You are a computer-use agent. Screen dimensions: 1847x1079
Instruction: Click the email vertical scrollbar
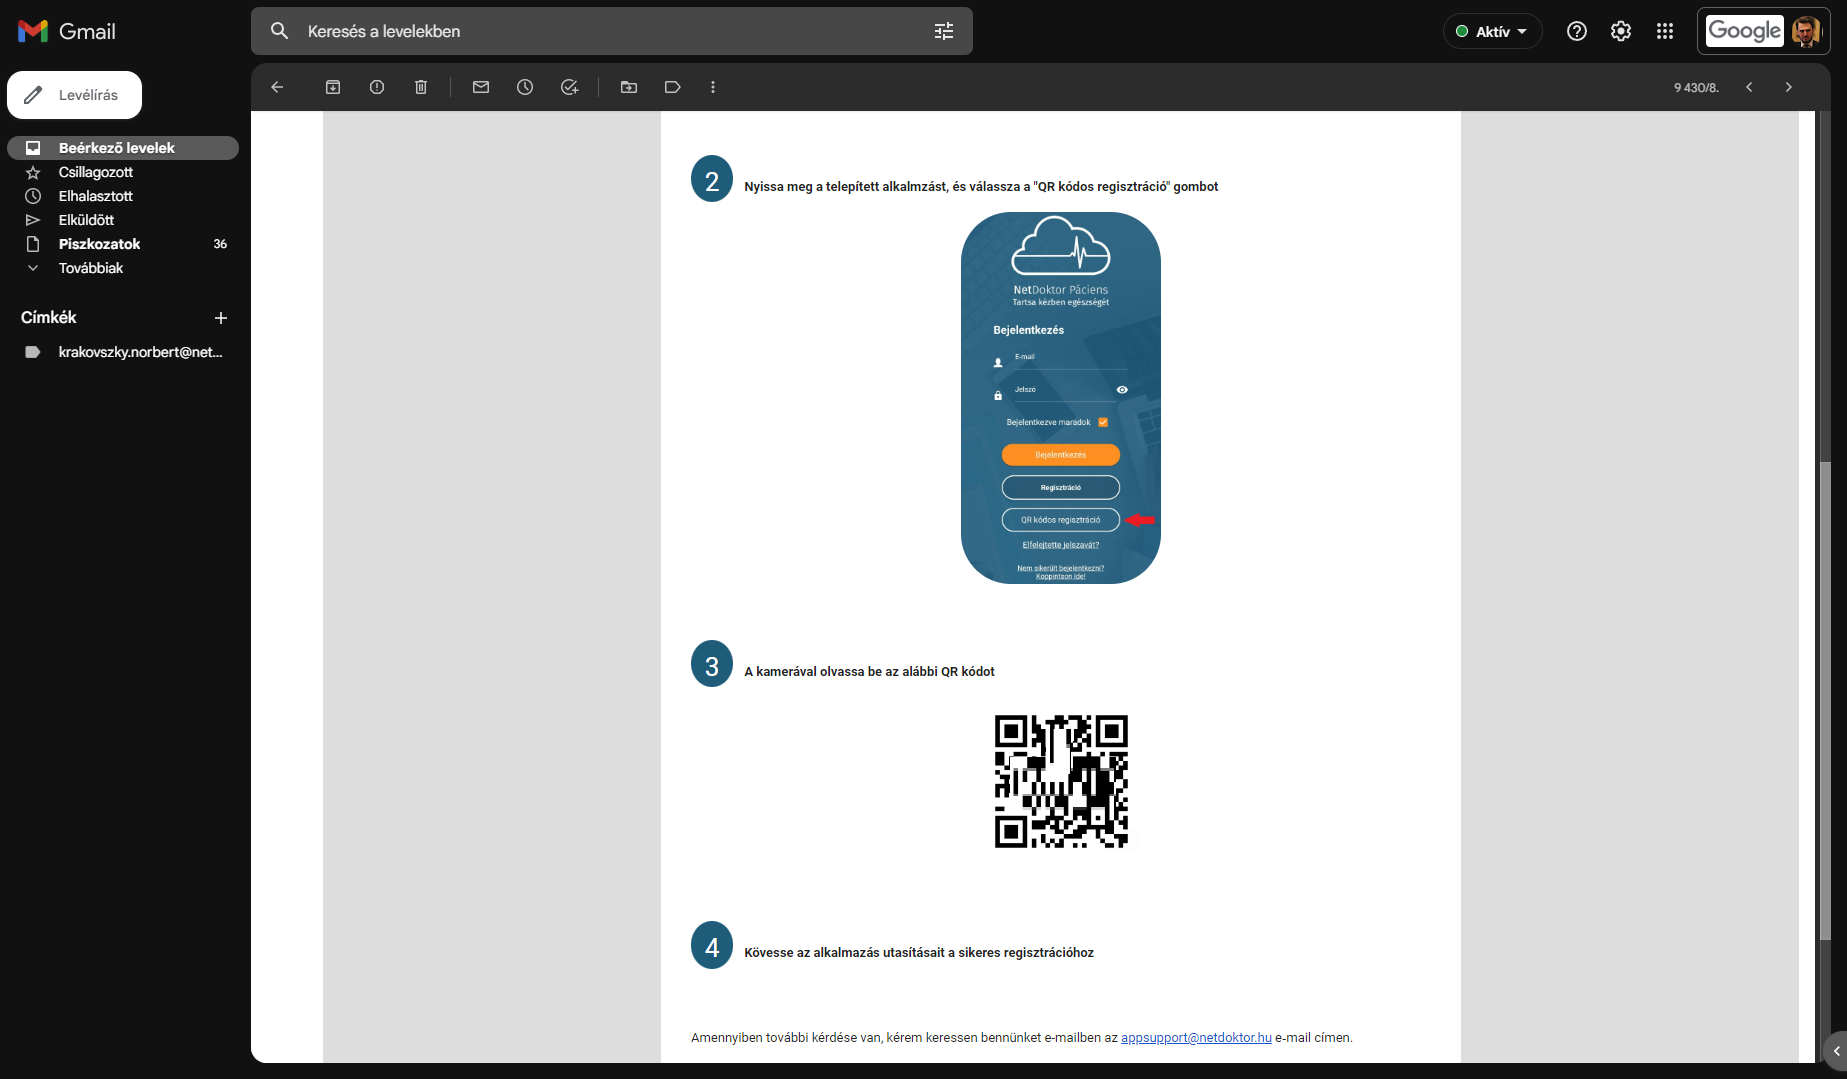click(1825, 700)
